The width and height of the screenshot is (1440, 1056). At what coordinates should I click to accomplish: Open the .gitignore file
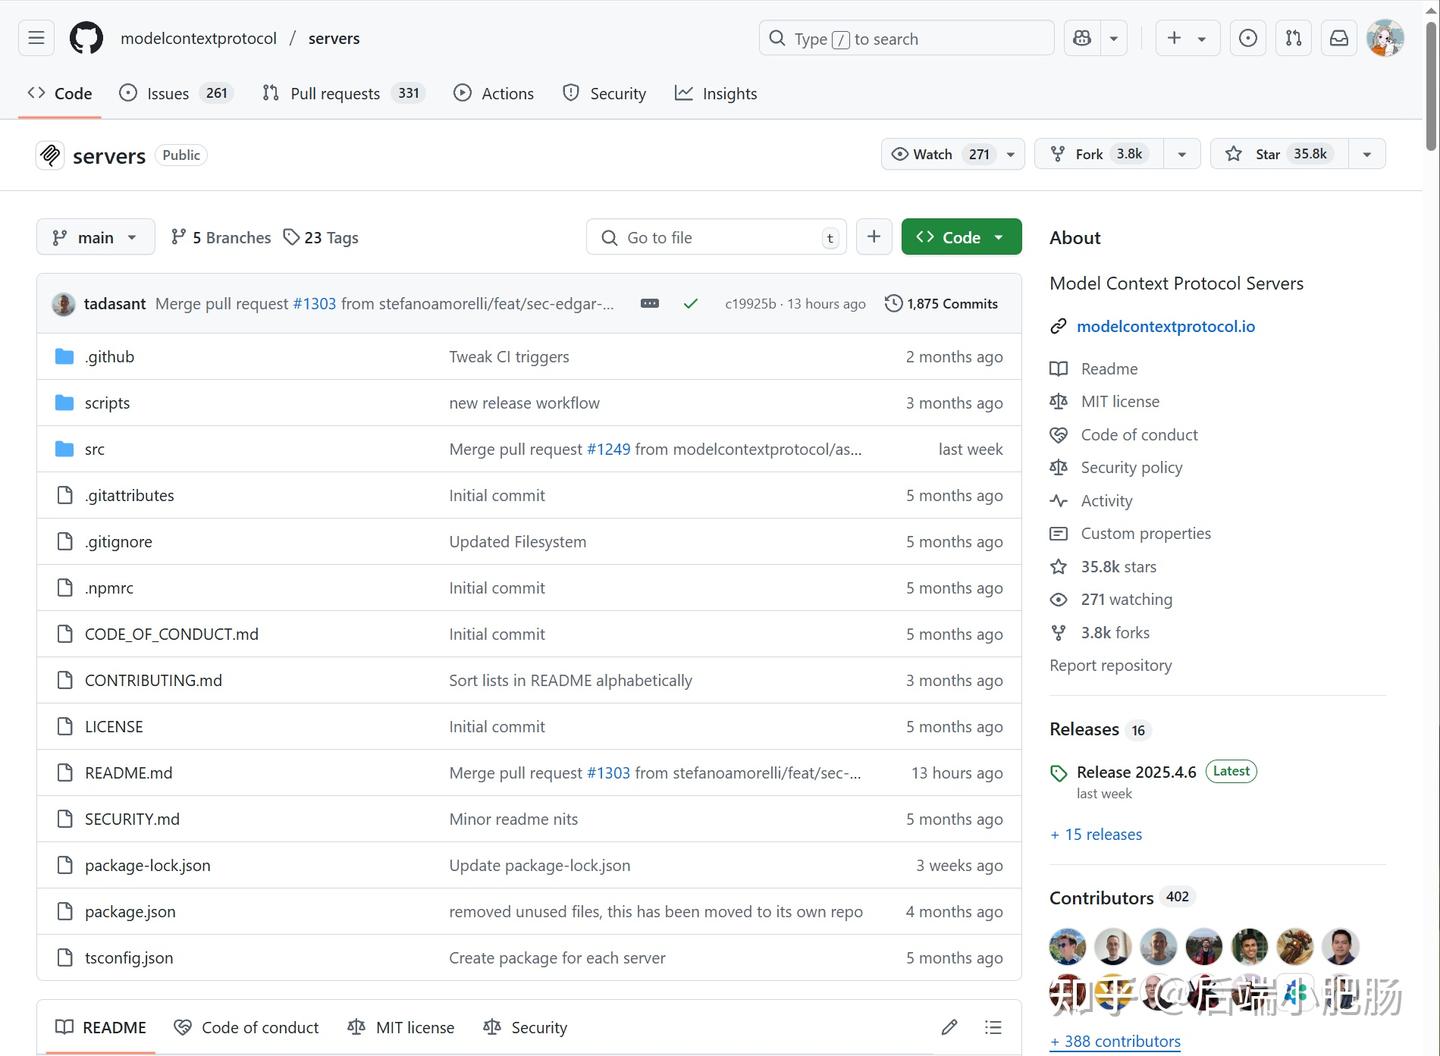coord(119,541)
